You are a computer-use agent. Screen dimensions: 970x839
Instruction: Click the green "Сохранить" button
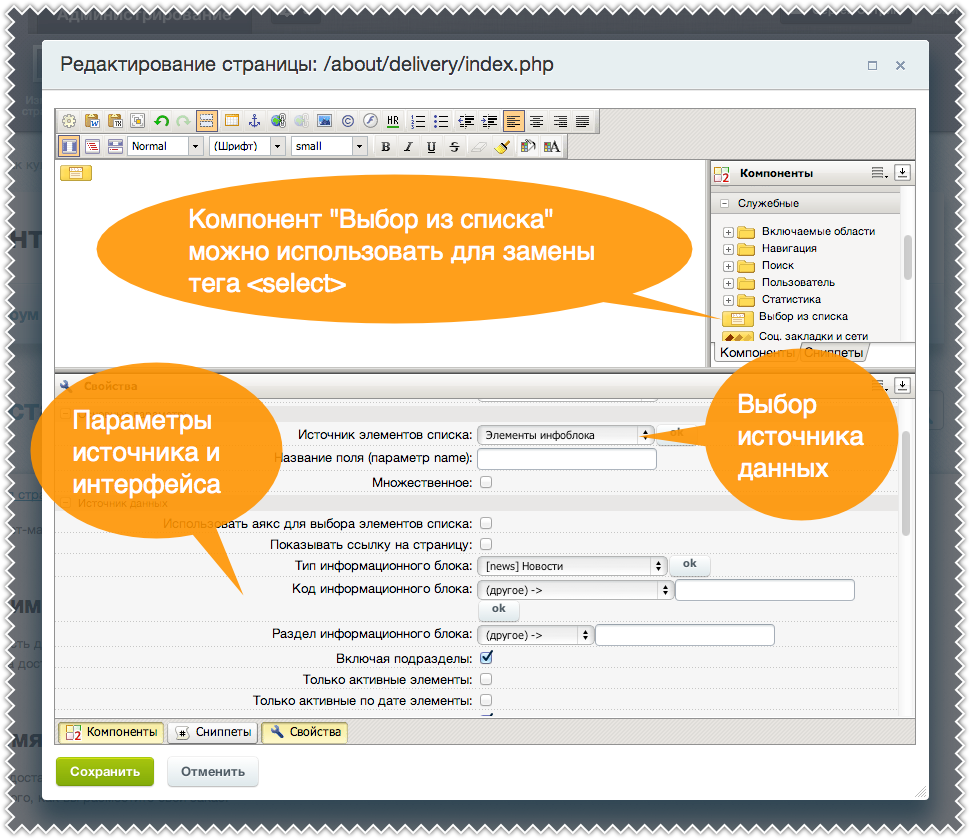coord(105,772)
